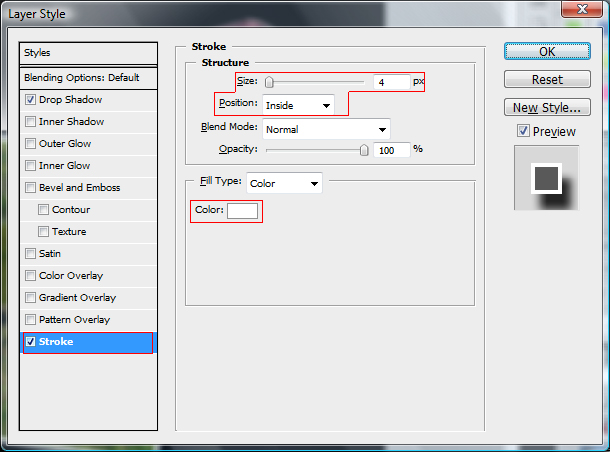The width and height of the screenshot is (610, 452).
Task: Uncheck the Drop Shadow effect
Action: [x=30, y=100]
